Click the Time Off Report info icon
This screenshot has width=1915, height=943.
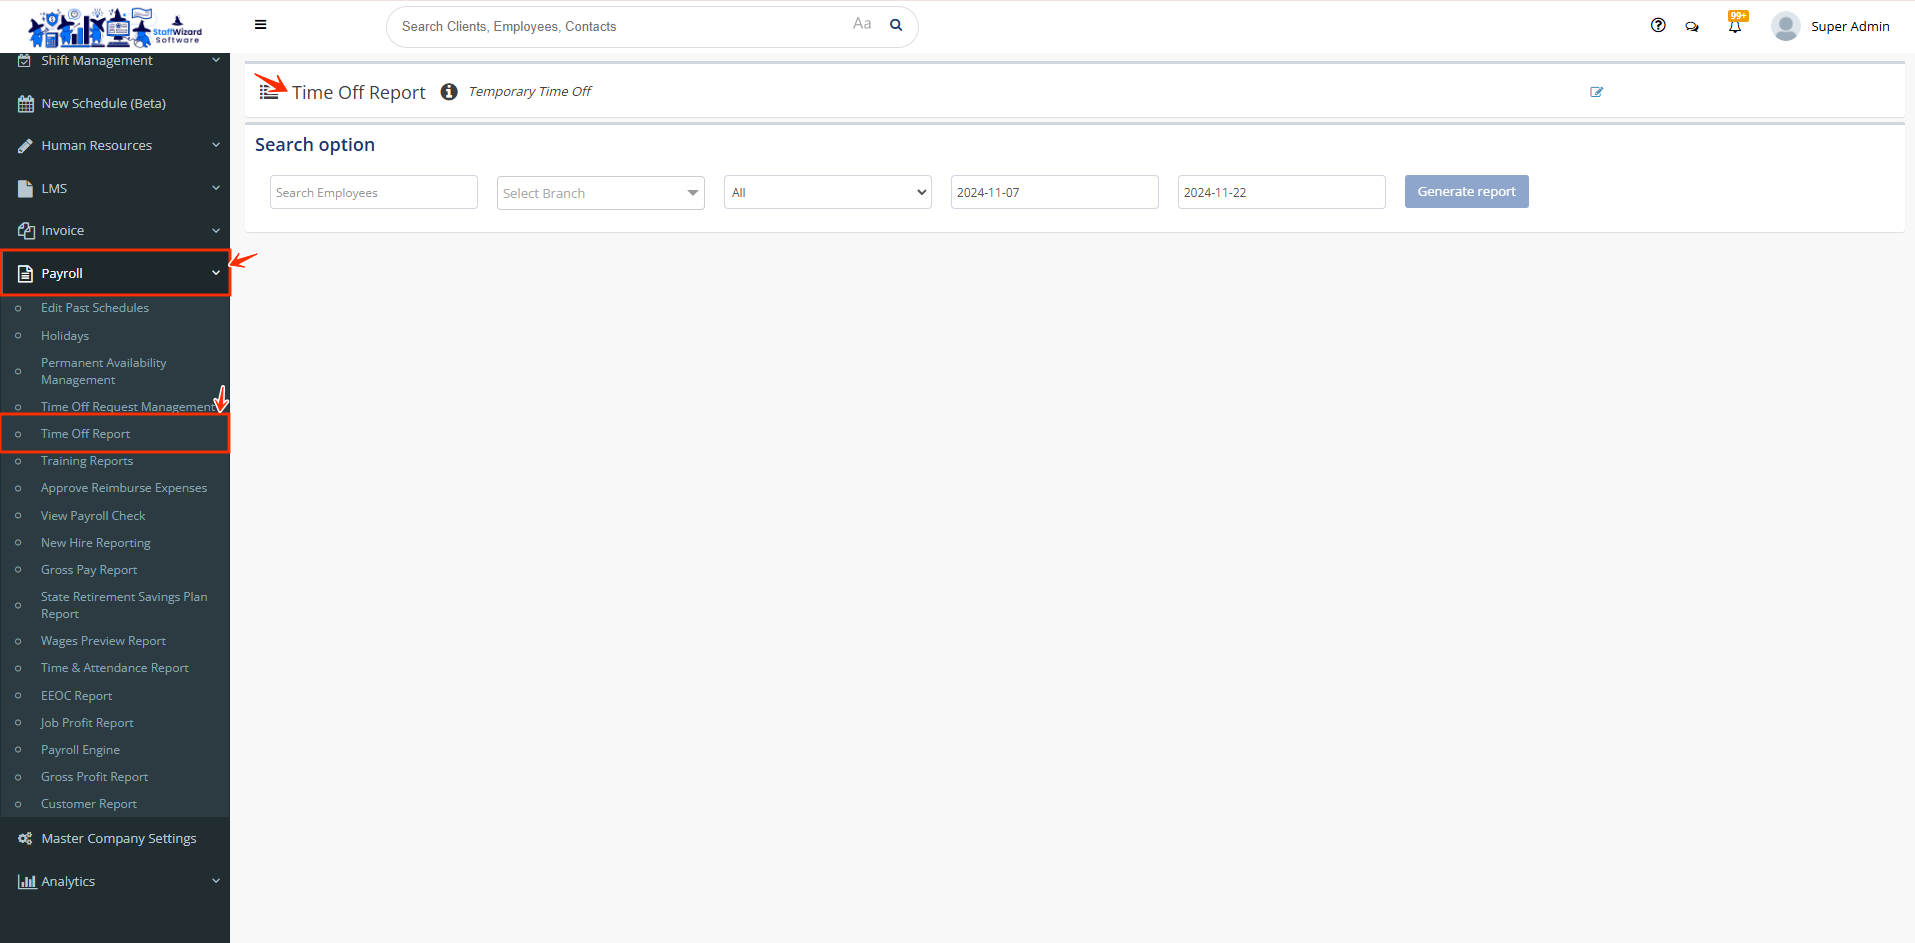[449, 92]
